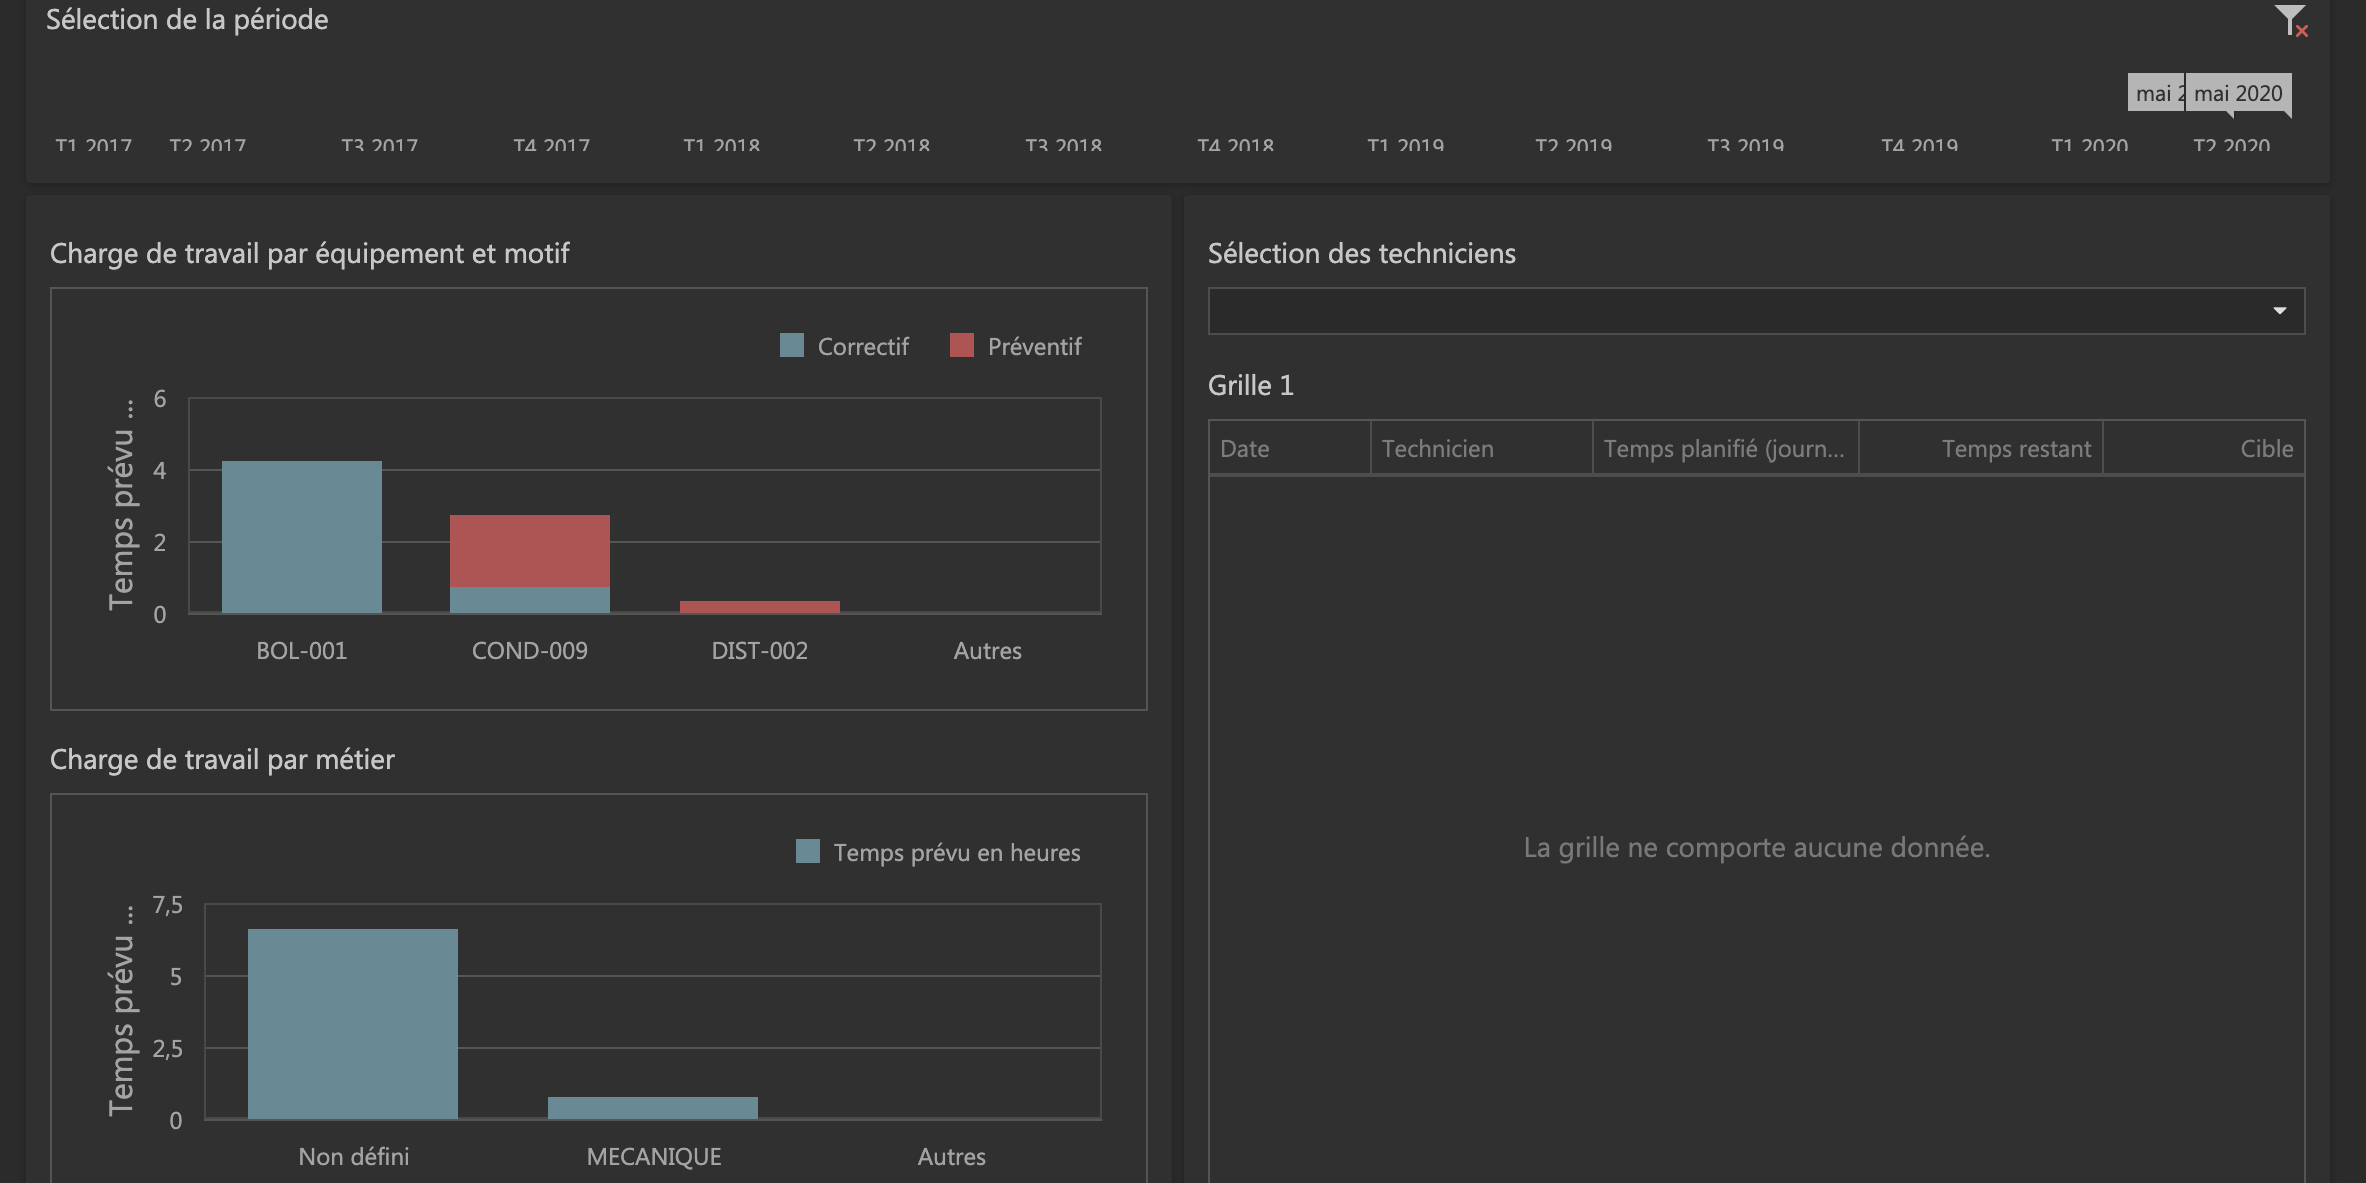Select the partially hidden 'mai 2' start marker

(x=2156, y=93)
